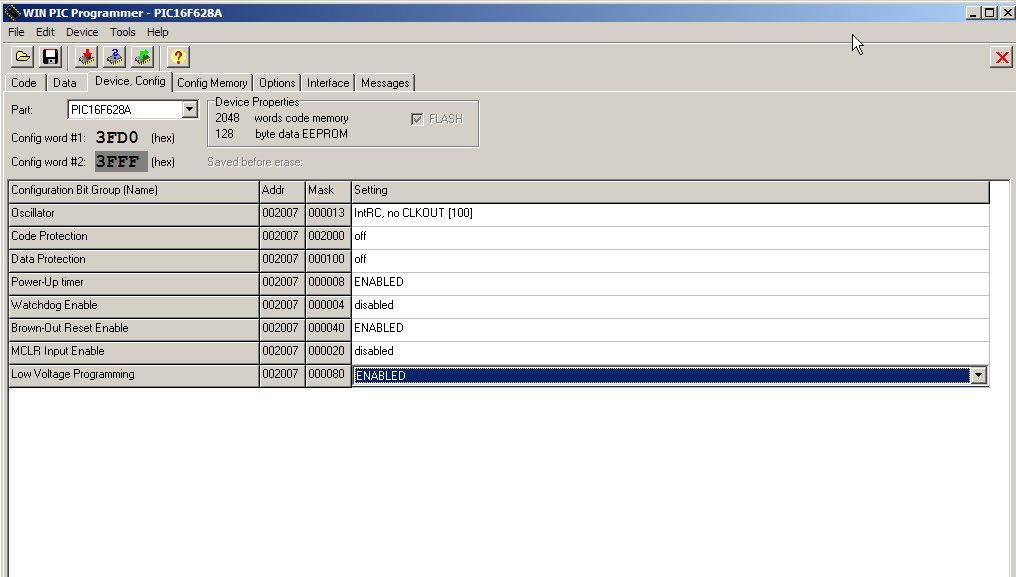The image size is (1016, 577).
Task: Click the Watchdog Enable row address 002007
Action: pyautogui.click(x=281, y=305)
